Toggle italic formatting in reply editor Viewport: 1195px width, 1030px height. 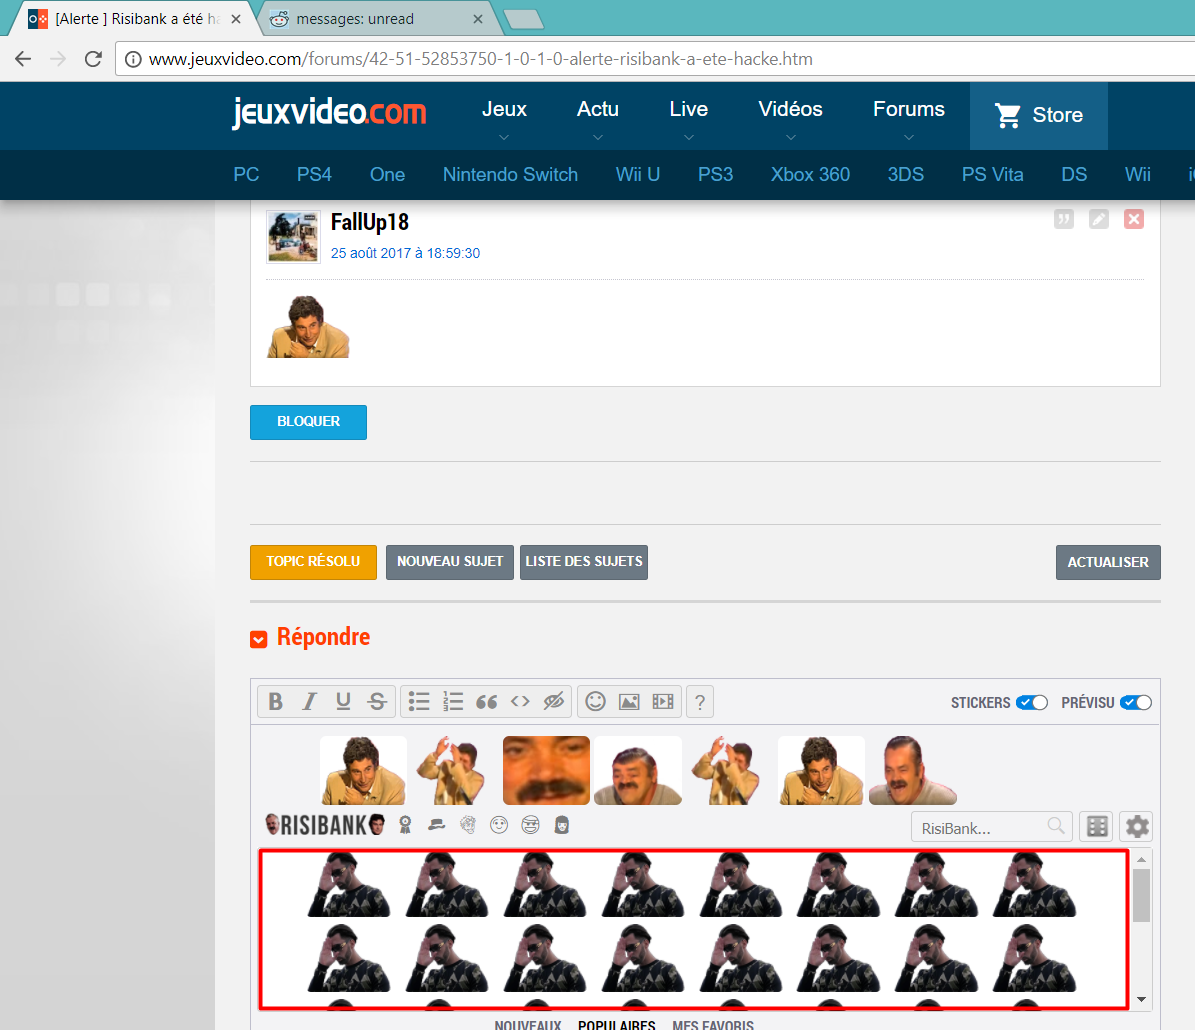(309, 701)
